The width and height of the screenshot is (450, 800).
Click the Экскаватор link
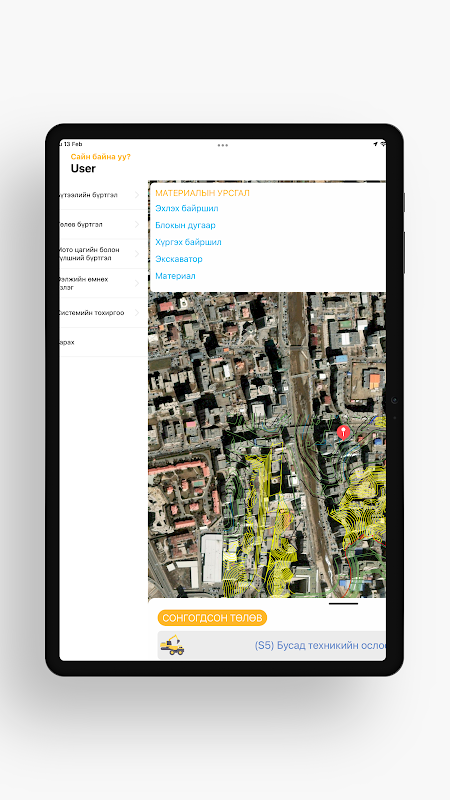(179, 259)
